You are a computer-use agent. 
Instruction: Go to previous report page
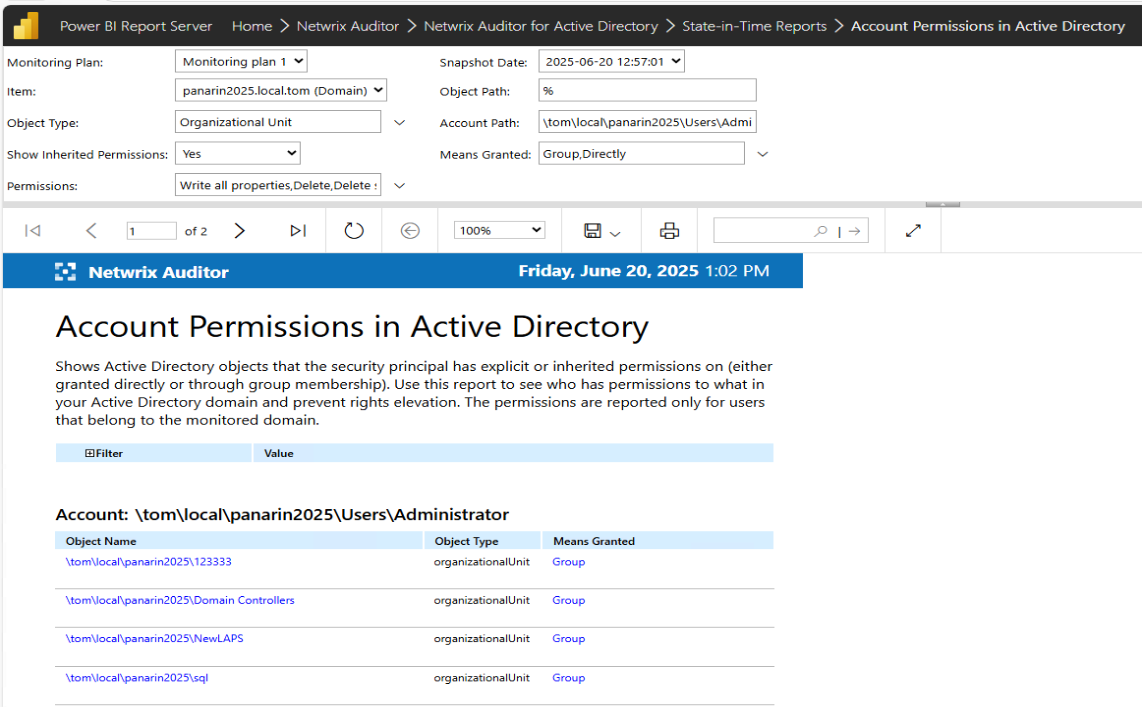pyautogui.click(x=91, y=231)
